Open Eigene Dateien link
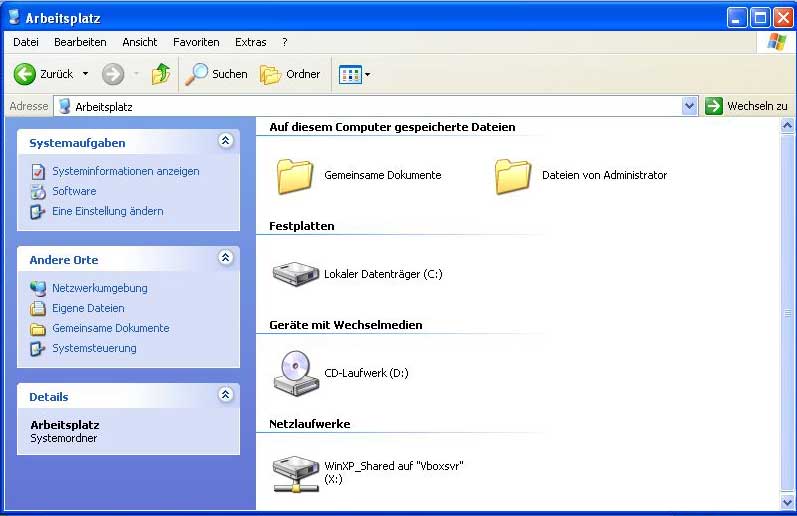The image size is (797, 516). (88, 308)
